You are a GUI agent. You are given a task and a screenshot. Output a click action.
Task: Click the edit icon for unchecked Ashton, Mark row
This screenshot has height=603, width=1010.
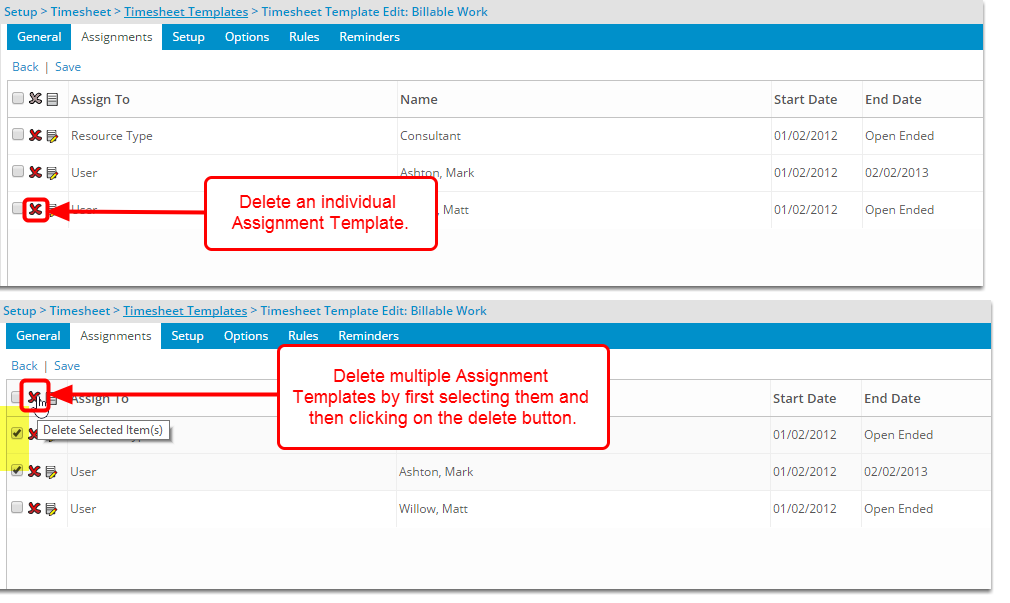pos(52,173)
